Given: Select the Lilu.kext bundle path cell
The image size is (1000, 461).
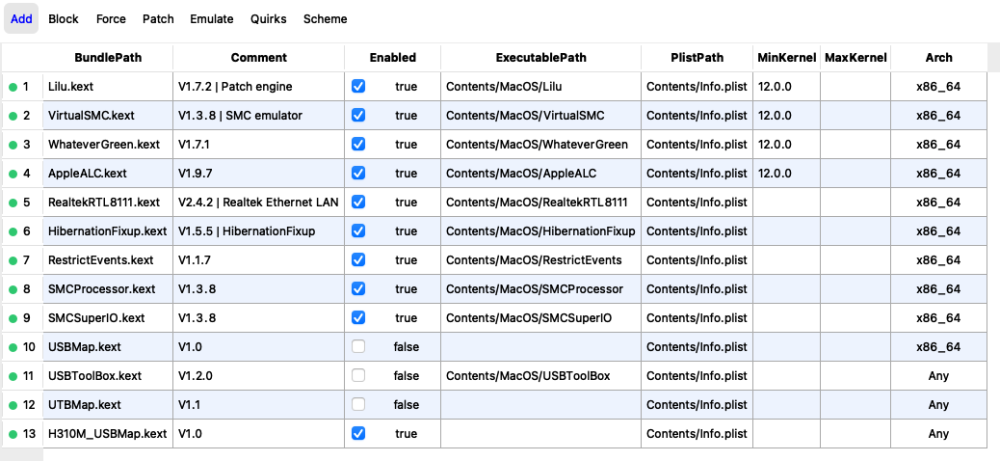Looking at the screenshot, I should pyautogui.click(x=108, y=86).
